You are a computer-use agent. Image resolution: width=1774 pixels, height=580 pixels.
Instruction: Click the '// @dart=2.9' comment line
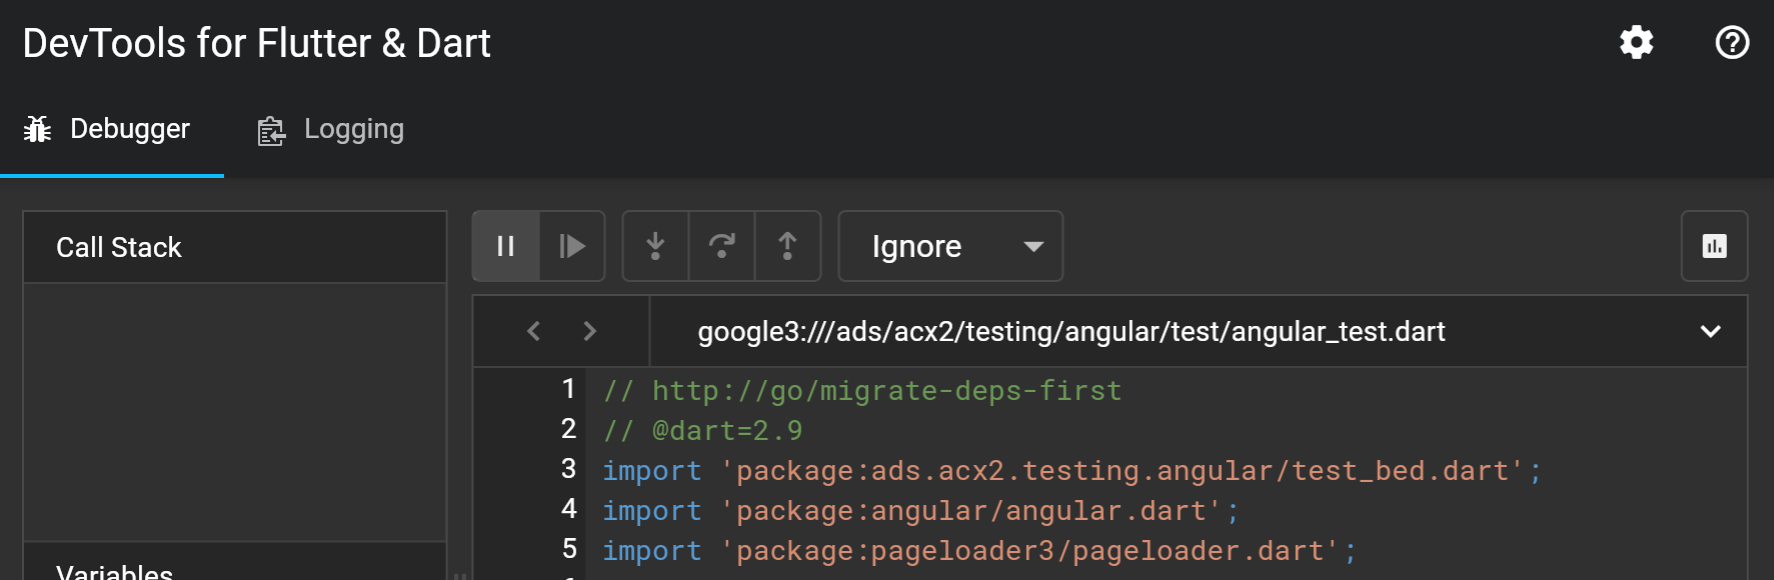pos(702,431)
